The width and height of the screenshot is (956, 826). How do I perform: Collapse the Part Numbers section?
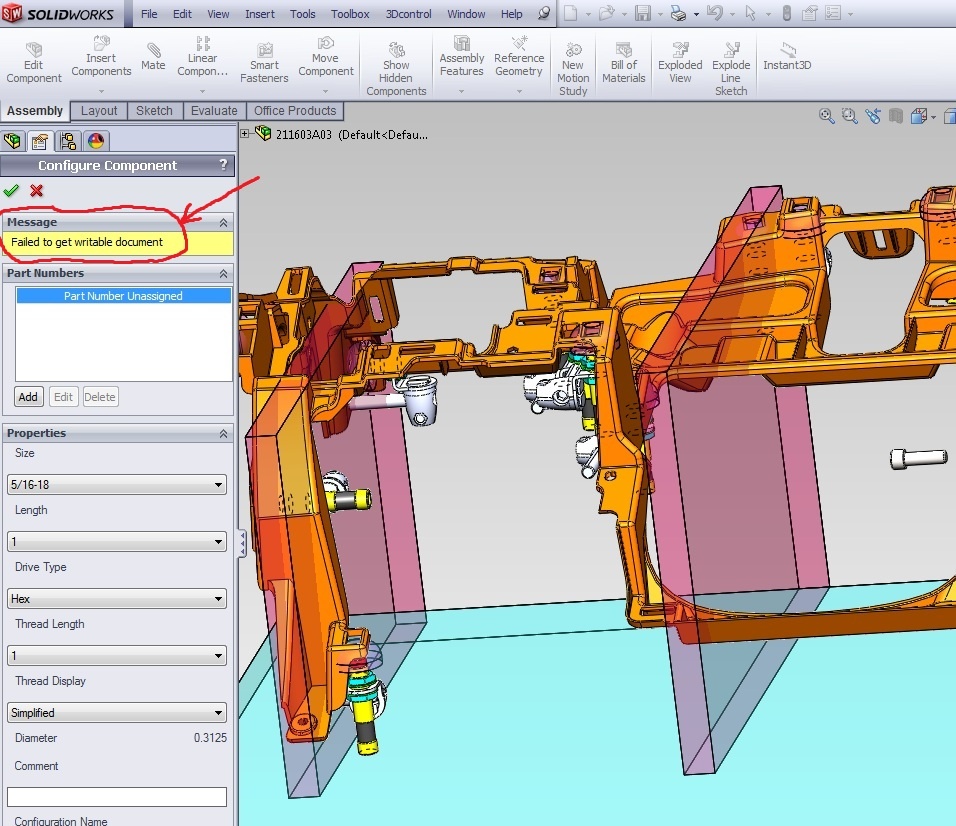pos(223,274)
